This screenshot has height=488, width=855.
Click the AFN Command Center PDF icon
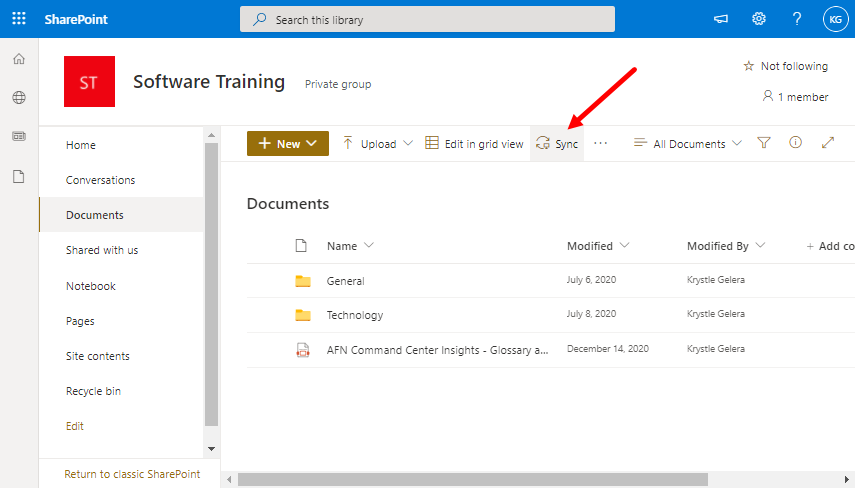(x=303, y=350)
